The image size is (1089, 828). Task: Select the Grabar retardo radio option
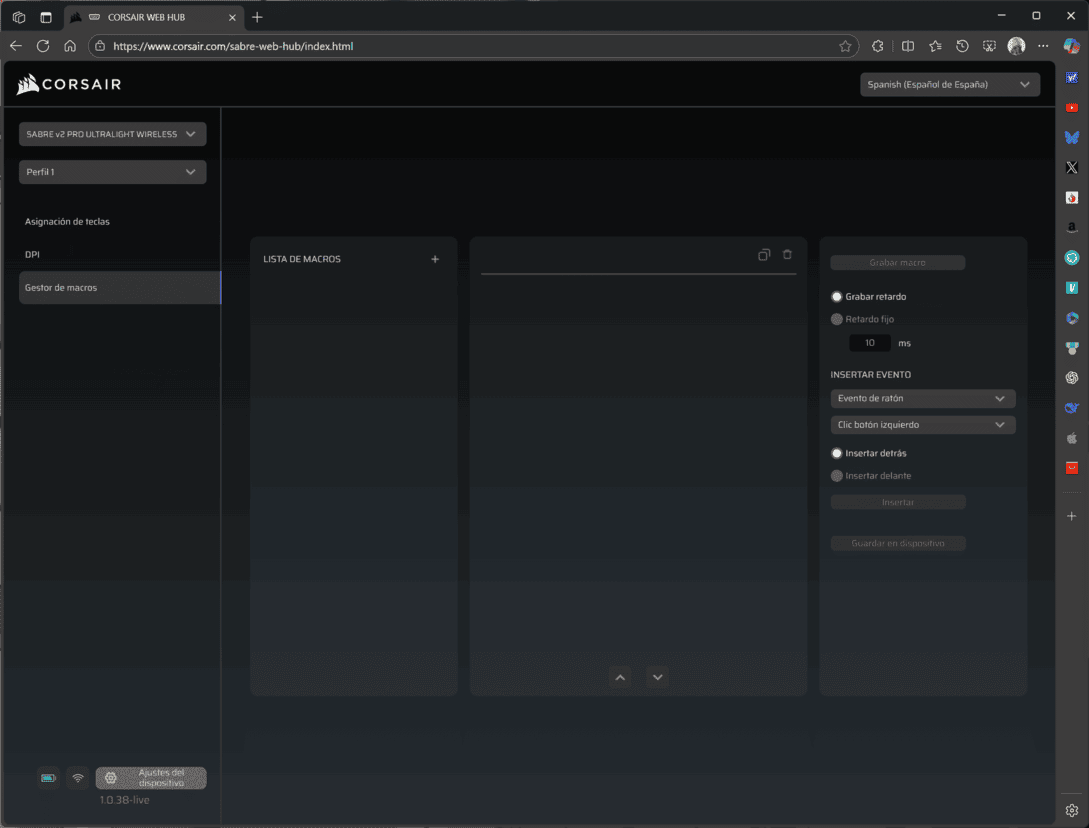point(837,297)
